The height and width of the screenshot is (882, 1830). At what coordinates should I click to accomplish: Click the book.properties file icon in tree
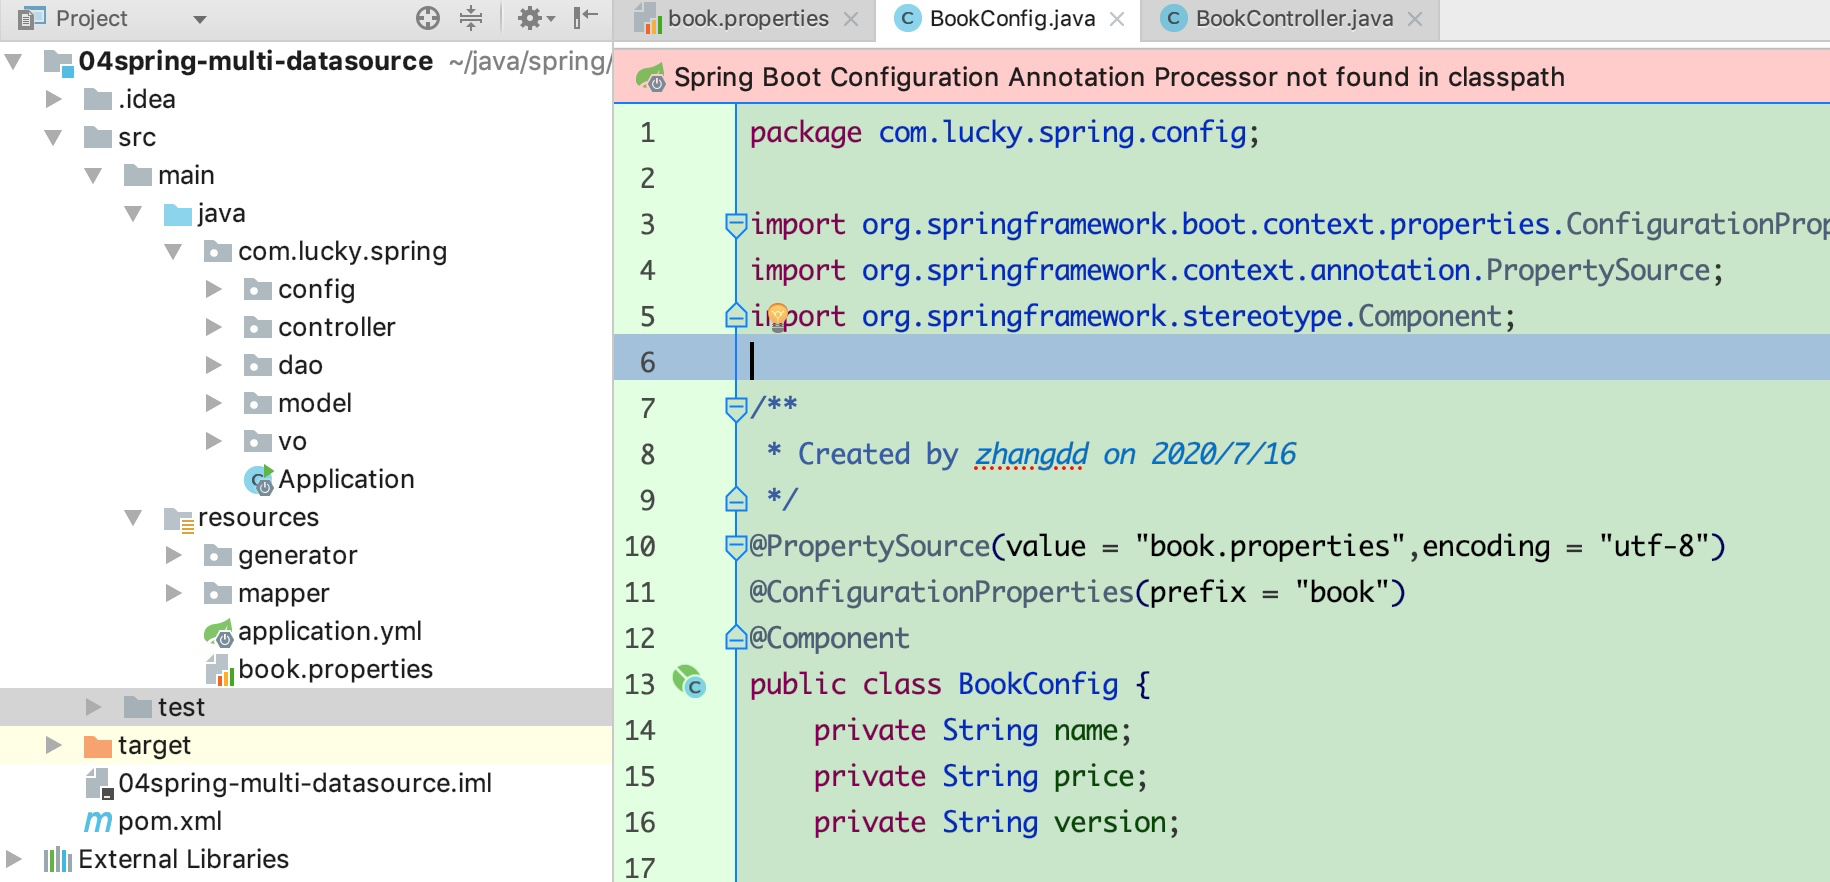pos(219,670)
